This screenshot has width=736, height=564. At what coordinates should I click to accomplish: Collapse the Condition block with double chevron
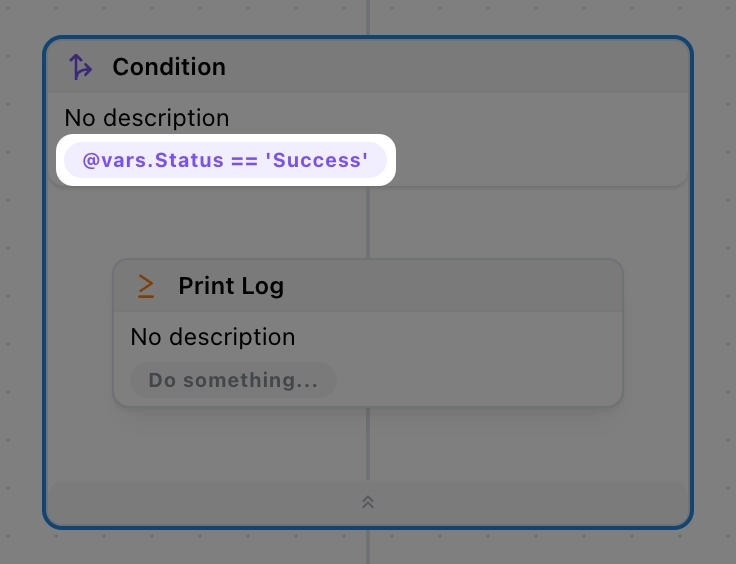pos(368,502)
